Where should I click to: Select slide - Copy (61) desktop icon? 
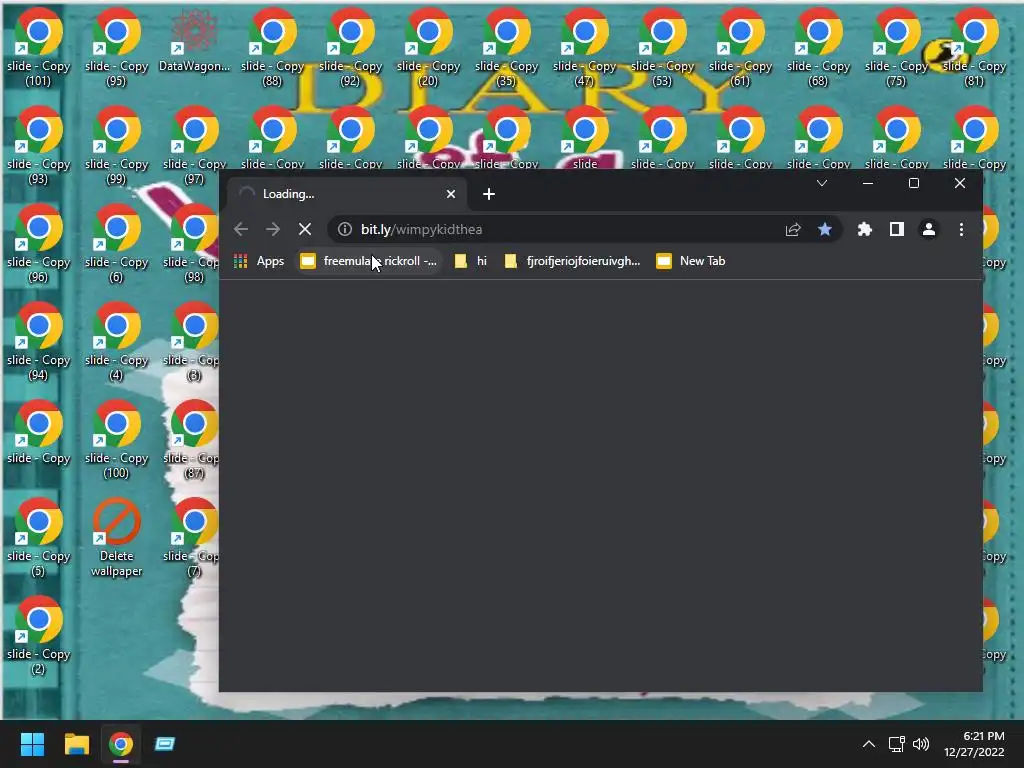(740, 48)
